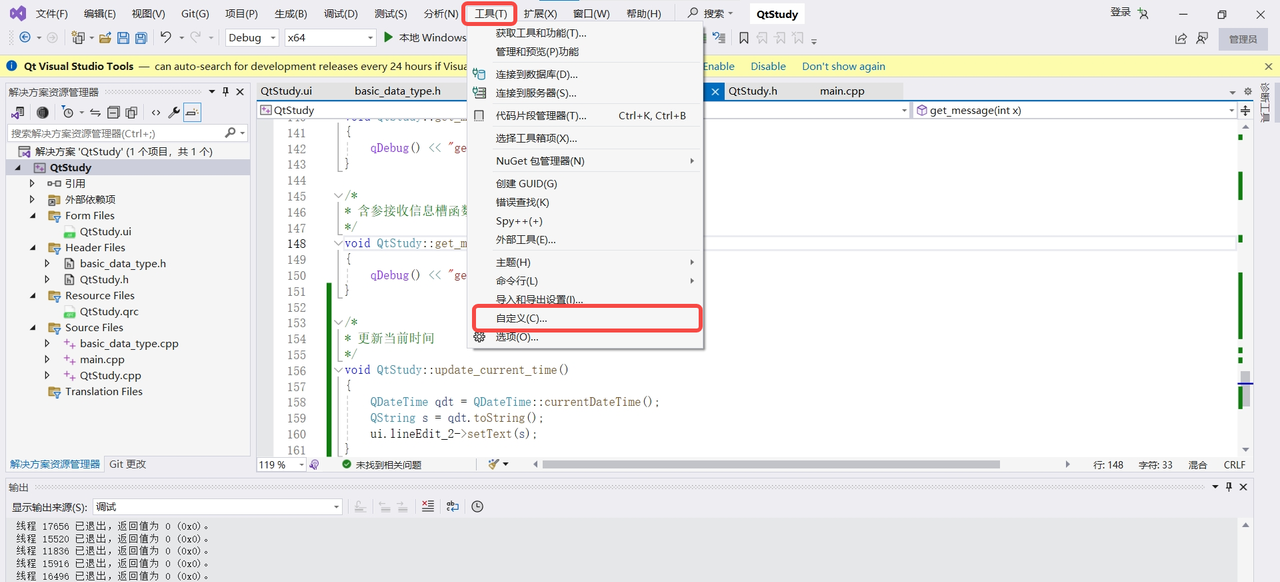Screen dimensions: 1280x582
Task: Click the editor horizontal scrollbar
Action: pyautogui.click(x=800, y=465)
